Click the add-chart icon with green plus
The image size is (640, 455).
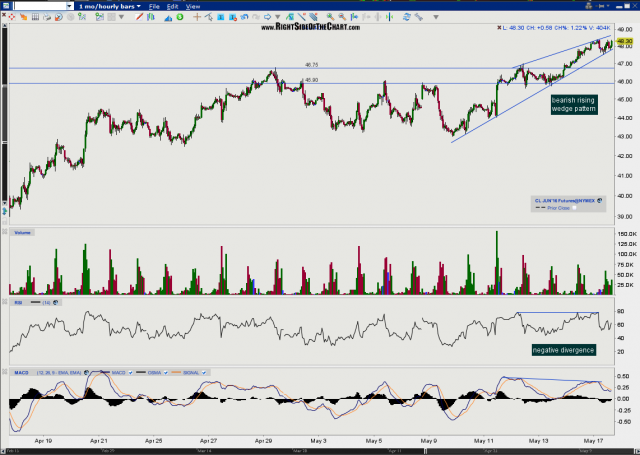100,17
